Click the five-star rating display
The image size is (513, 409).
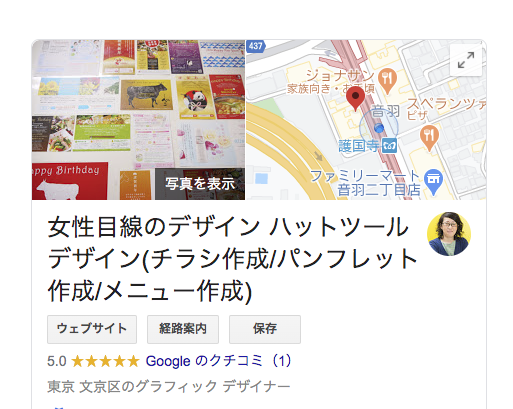tap(105, 361)
